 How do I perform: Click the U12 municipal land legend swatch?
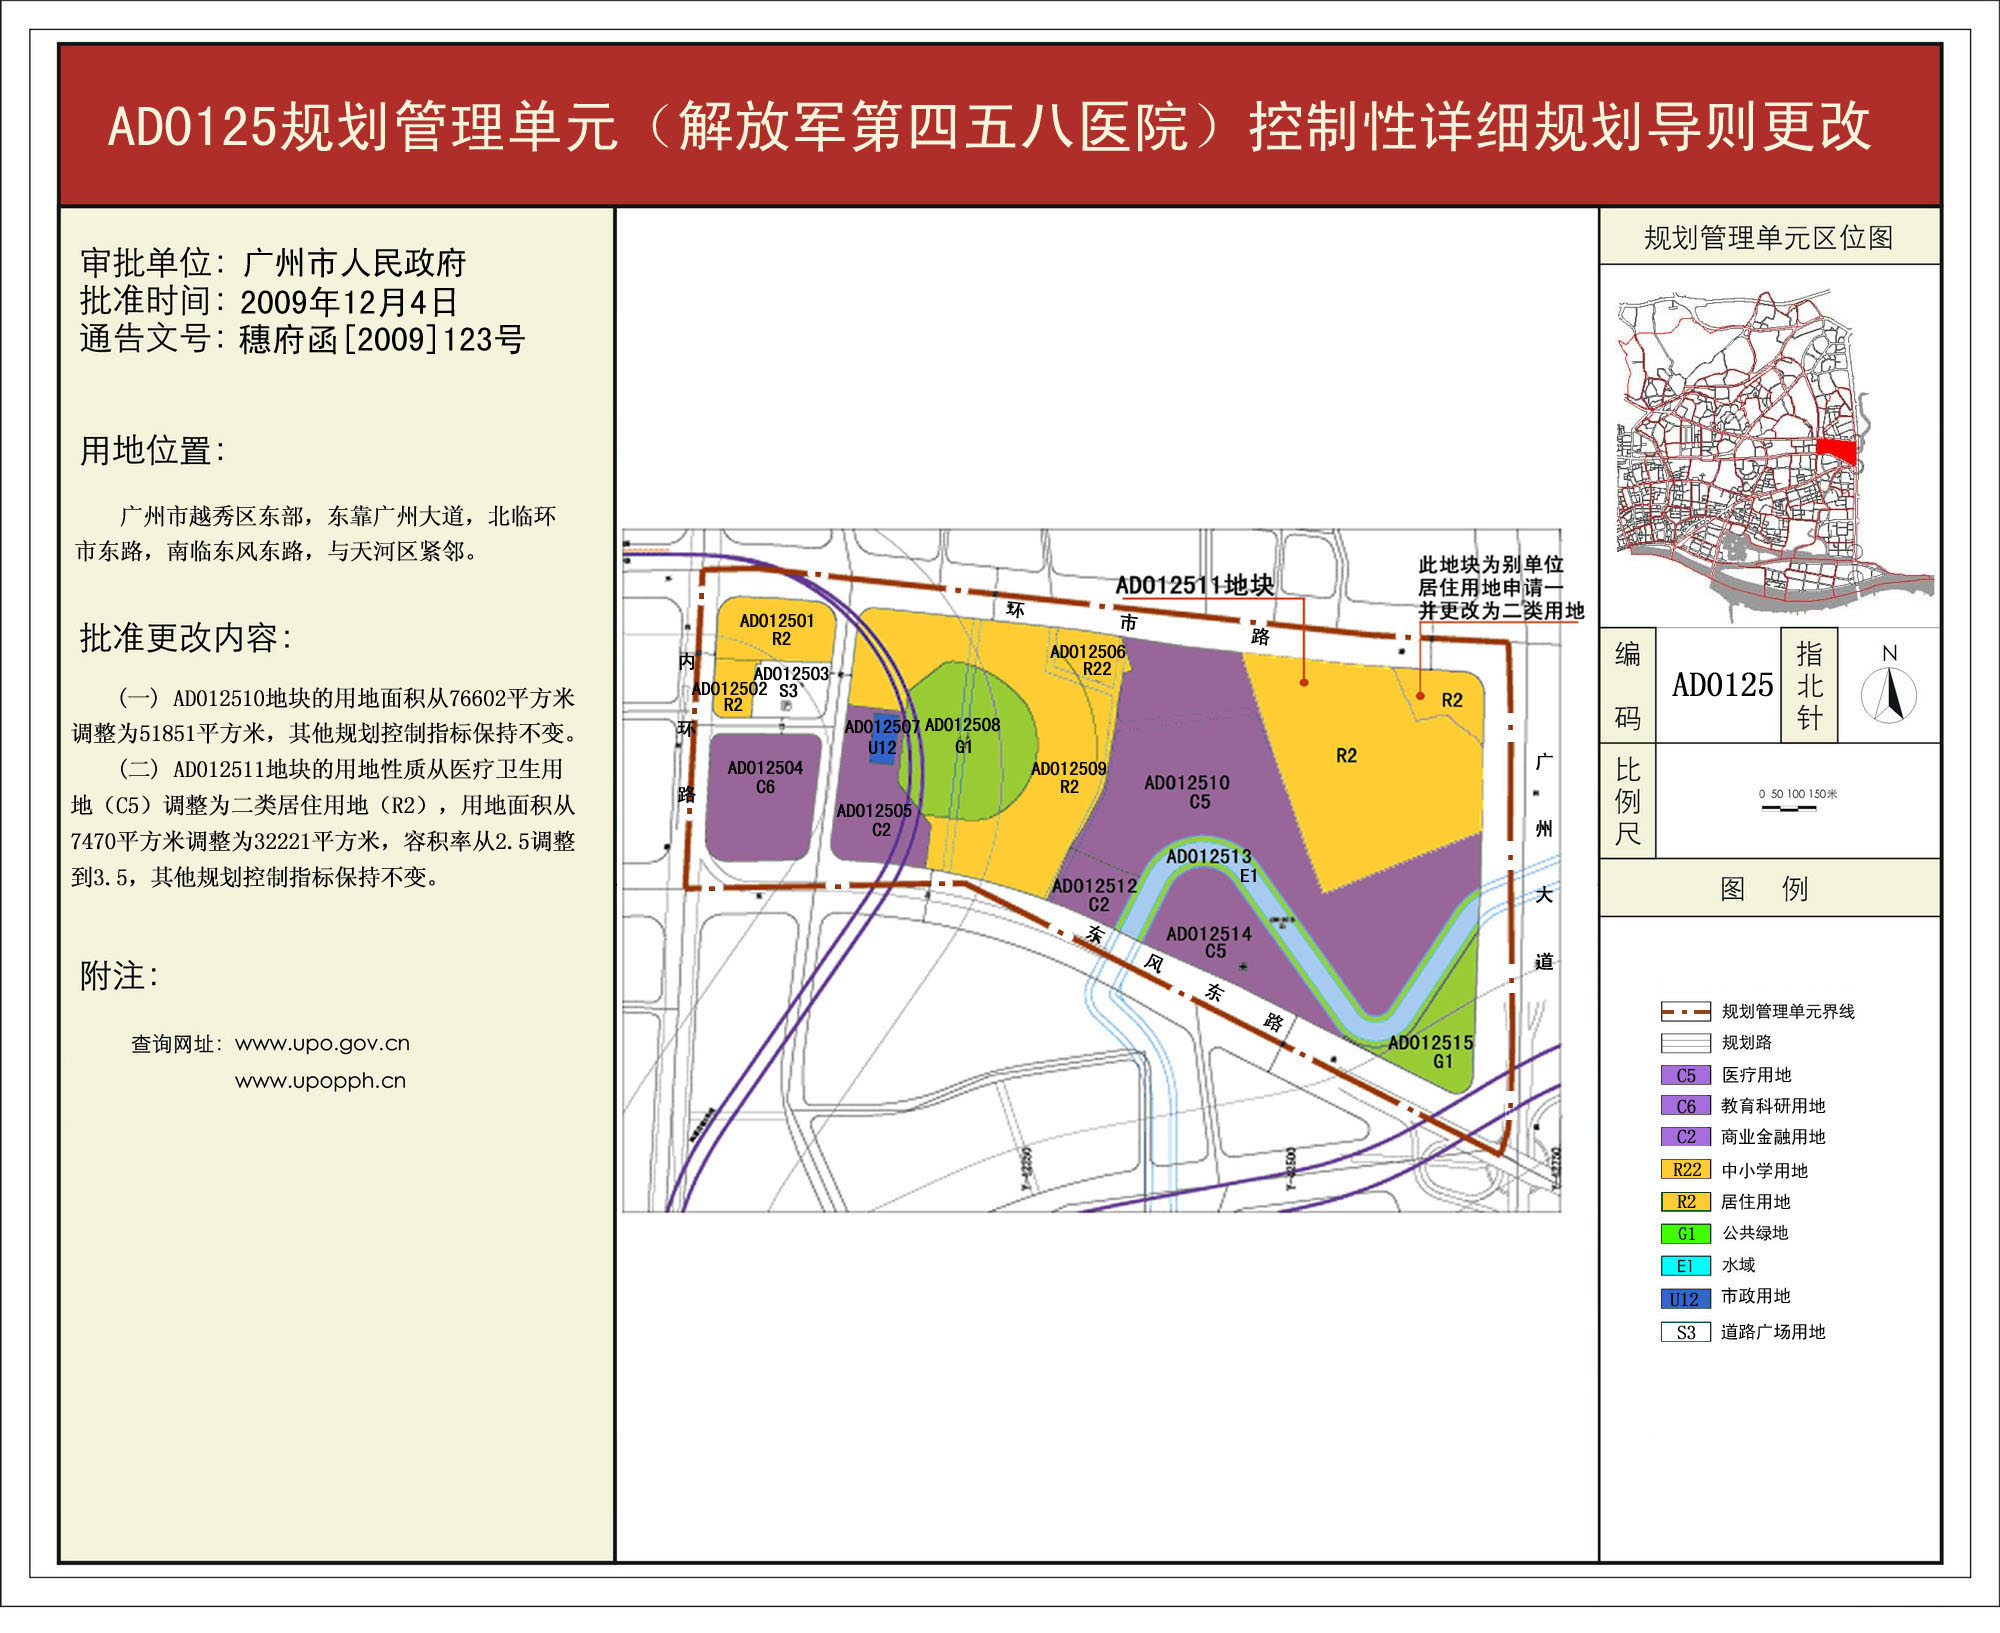[x=1686, y=1298]
